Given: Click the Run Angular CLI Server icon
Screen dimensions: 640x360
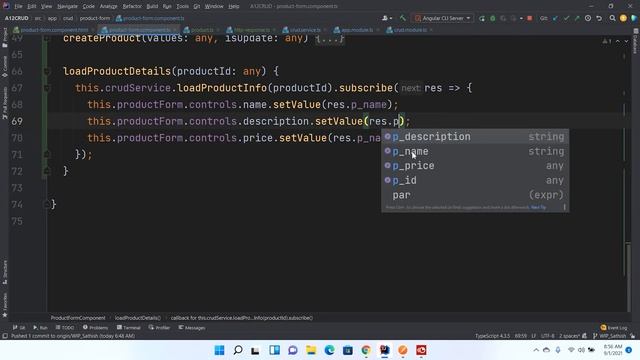Looking at the screenshot, I should click(482, 18).
